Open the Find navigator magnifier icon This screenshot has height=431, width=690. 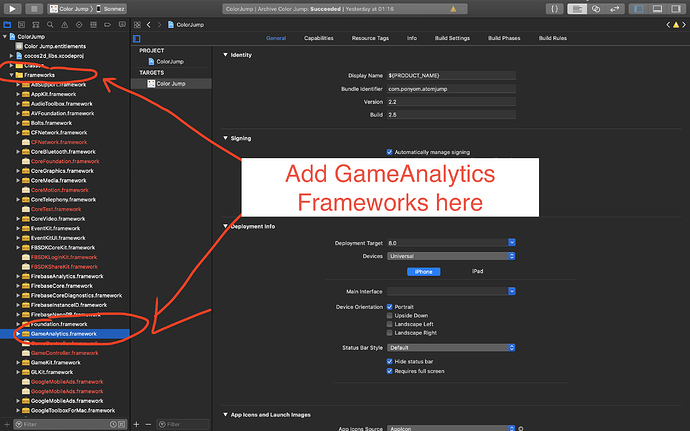50,25
